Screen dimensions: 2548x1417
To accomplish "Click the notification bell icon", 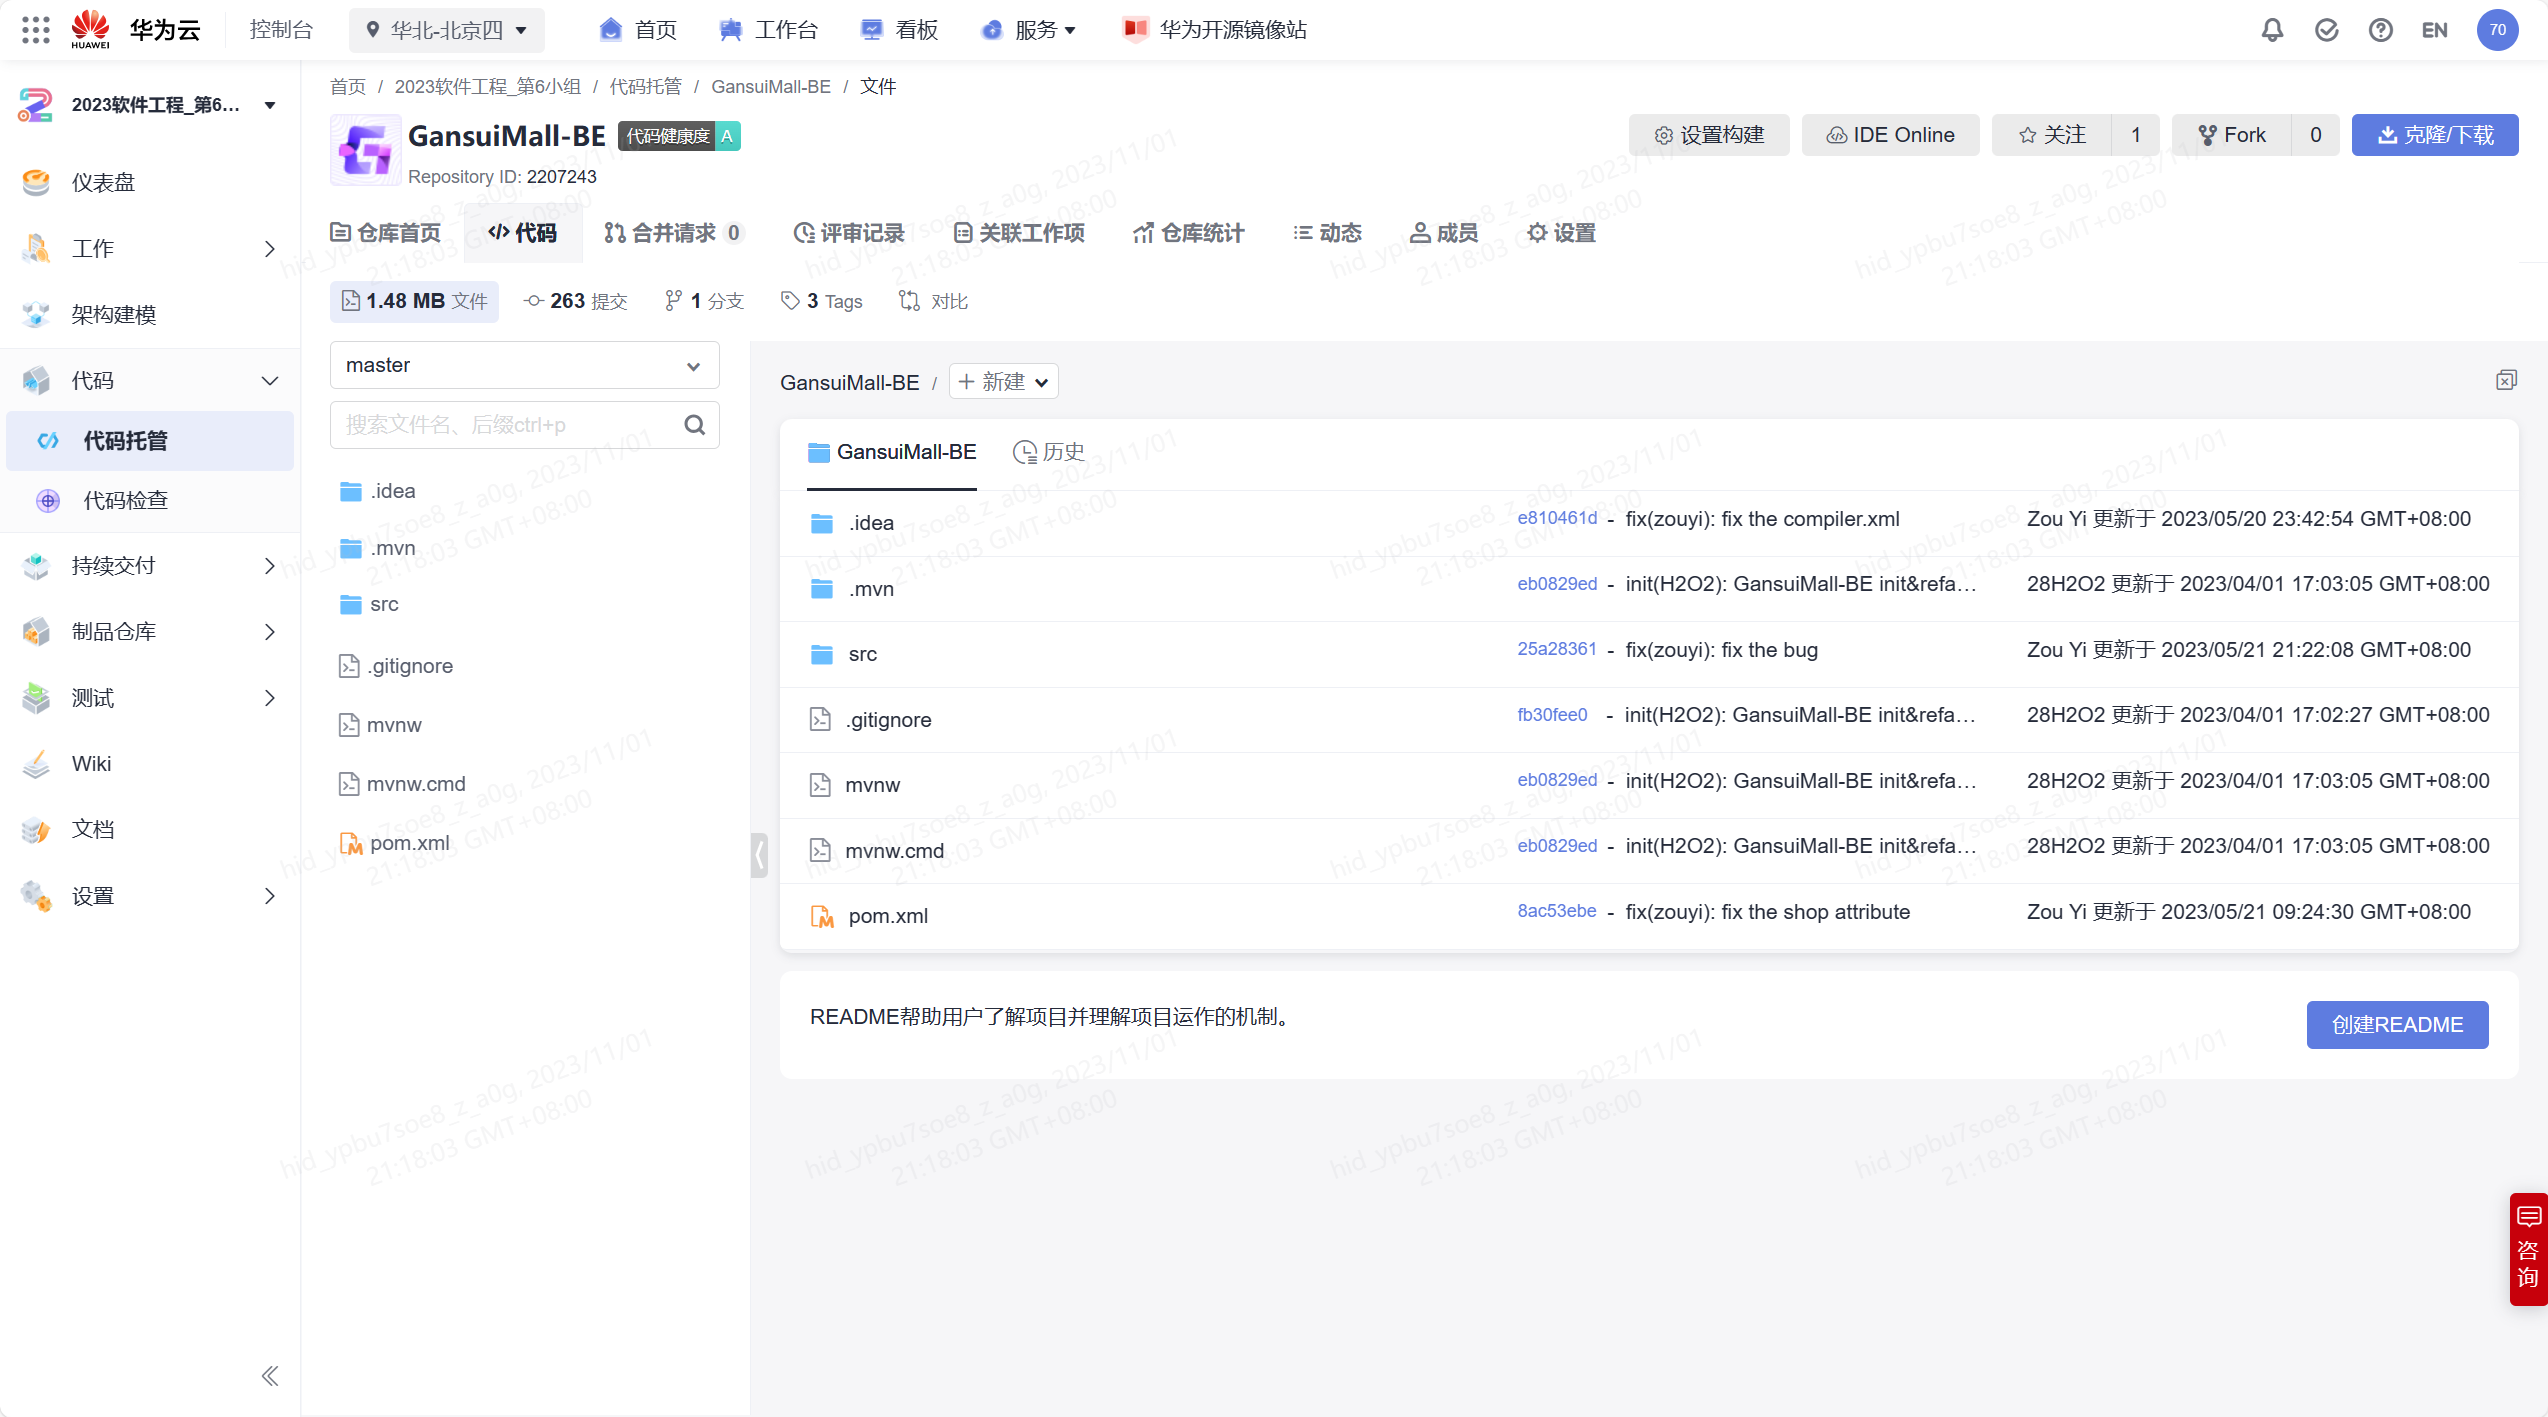I will click(2272, 30).
